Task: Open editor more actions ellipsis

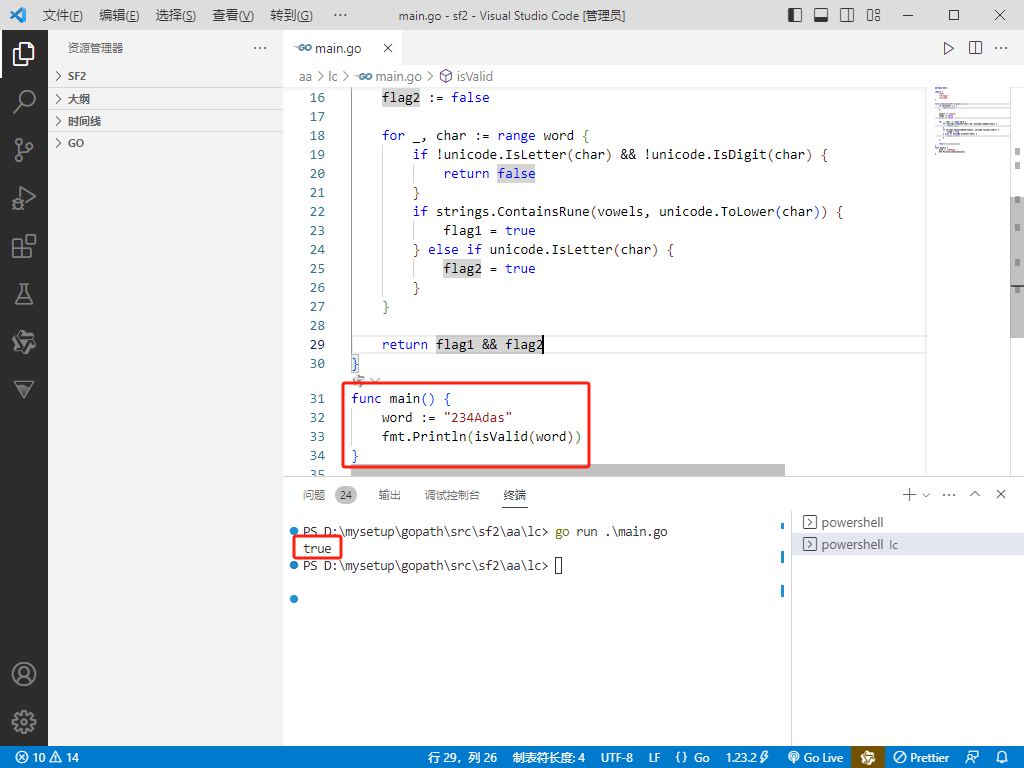Action: tap(1001, 48)
